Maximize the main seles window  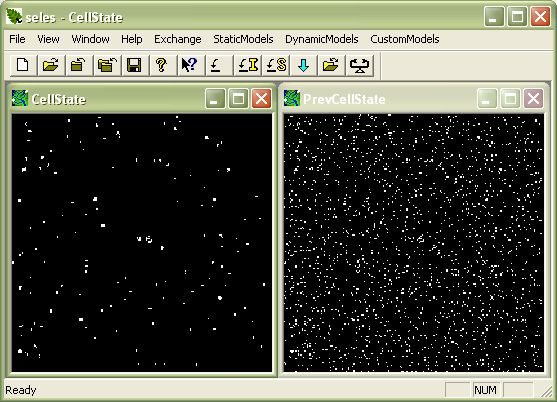[x=517, y=16]
